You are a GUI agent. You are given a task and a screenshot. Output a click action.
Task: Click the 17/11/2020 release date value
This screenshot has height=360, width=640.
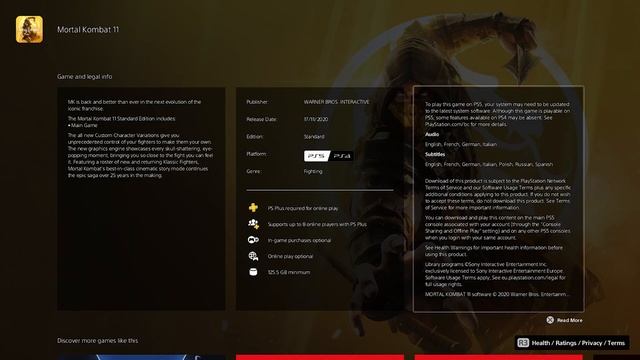[x=316, y=120]
